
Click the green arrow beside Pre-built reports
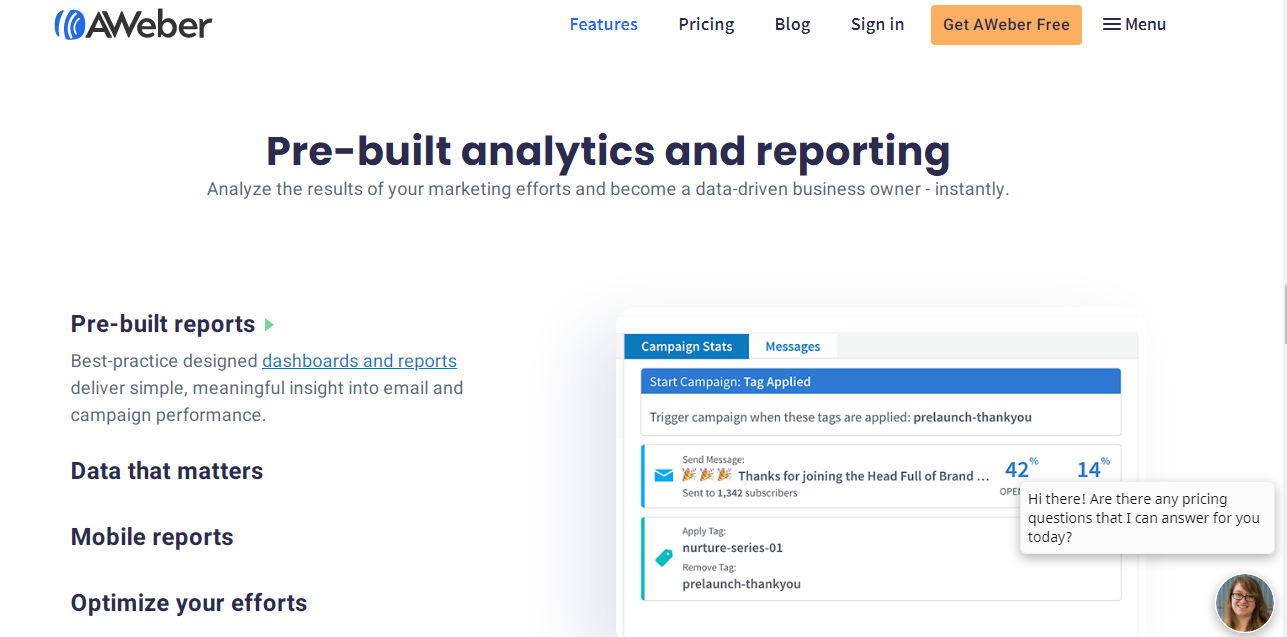point(269,325)
